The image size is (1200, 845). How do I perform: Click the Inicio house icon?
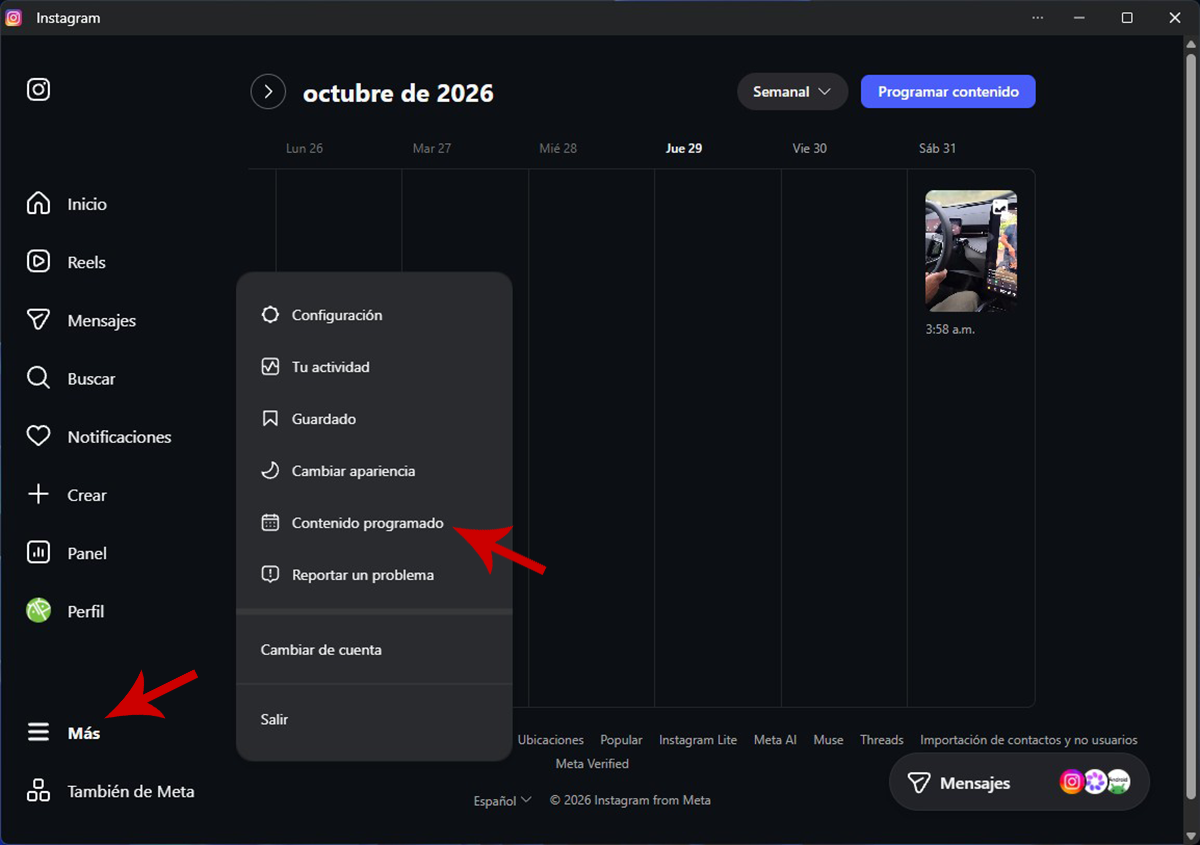38,204
